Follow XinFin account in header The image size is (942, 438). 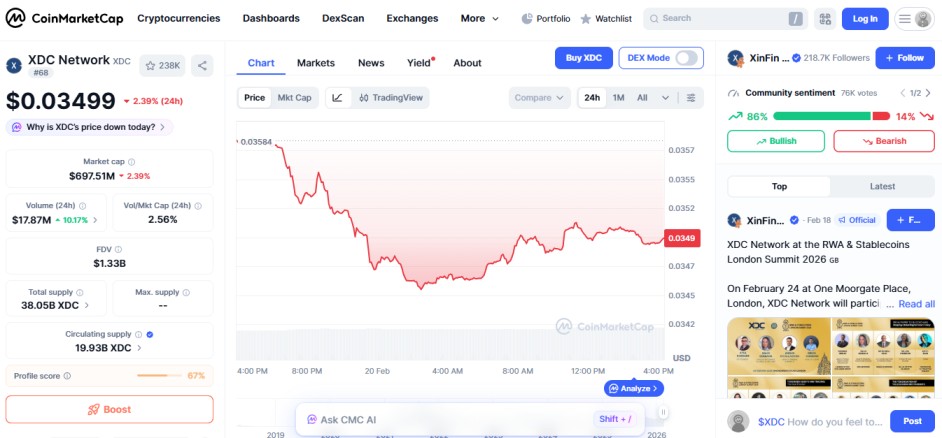click(x=905, y=58)
